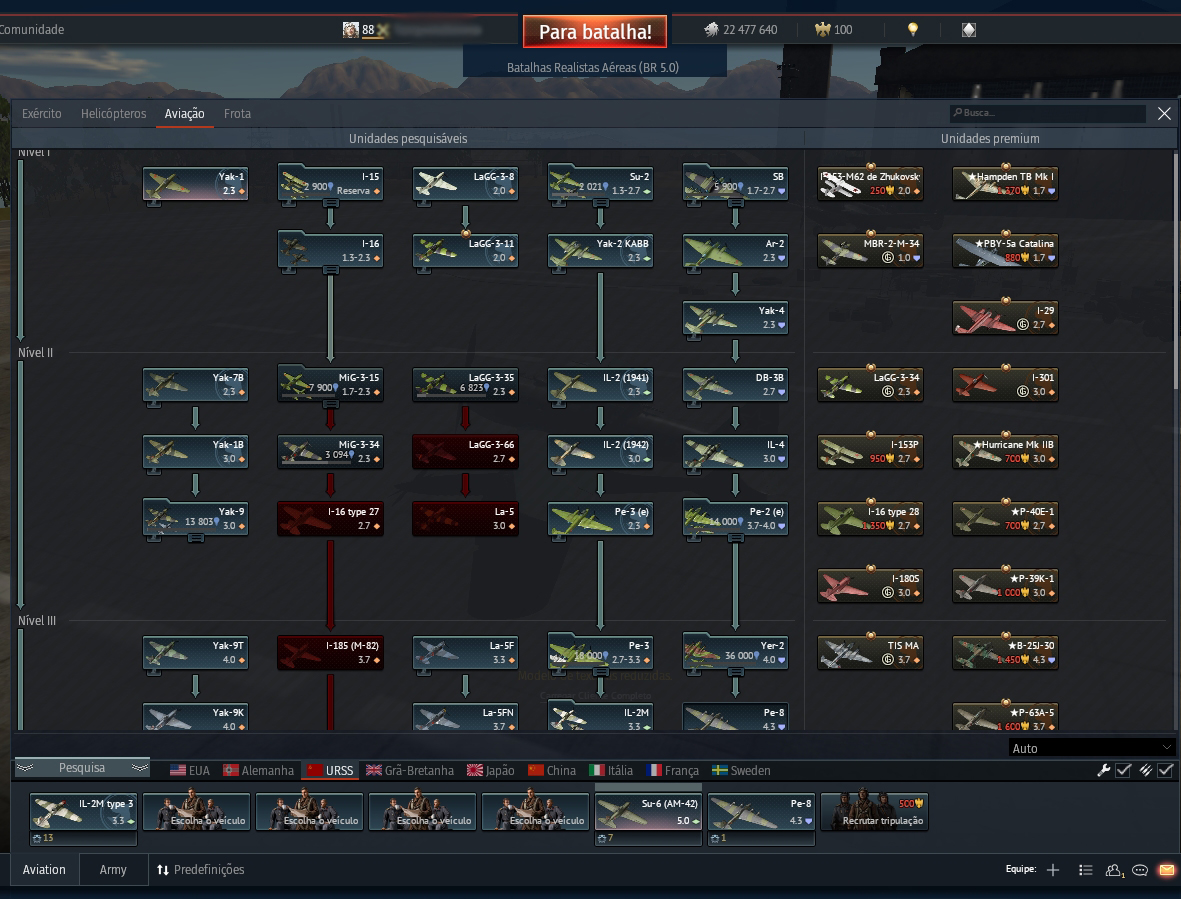Viewport: 1181px width, 899px height.
Task: Toggle the automatic repair checkbox beside wrench
Action: click(x=1123, y=770)
